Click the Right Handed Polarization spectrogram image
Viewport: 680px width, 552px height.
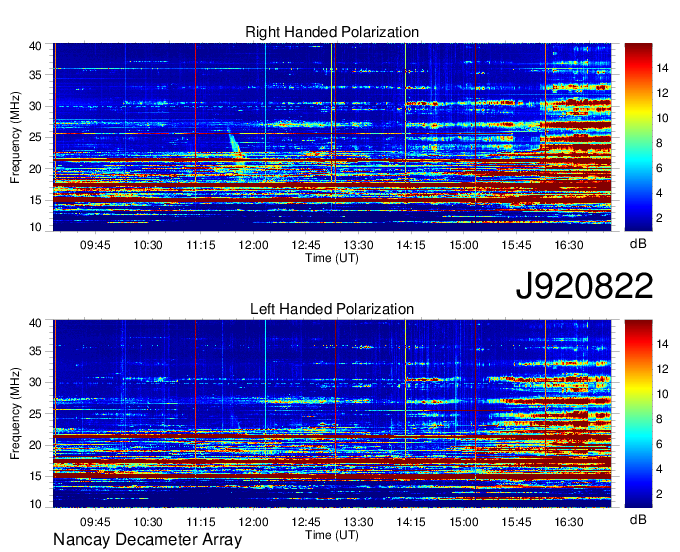pyautogui.click(x=332, y=137)
